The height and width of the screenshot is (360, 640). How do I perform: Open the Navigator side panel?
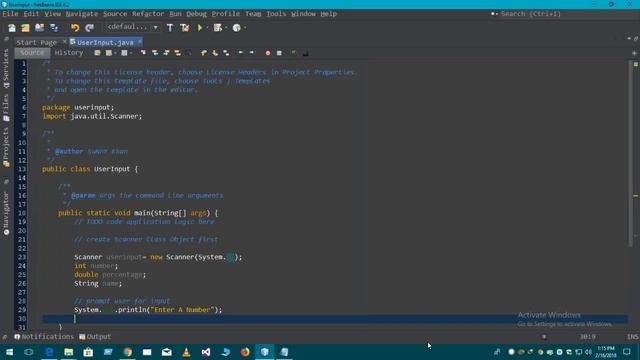tap(6, 213)
